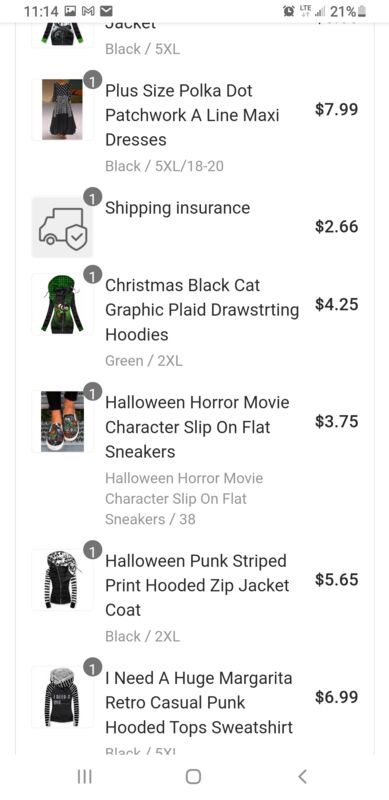Select Halloween Punk Striped Print Jacket title
Viewport: 389px width, 800px height.
(x=197, y=585)
